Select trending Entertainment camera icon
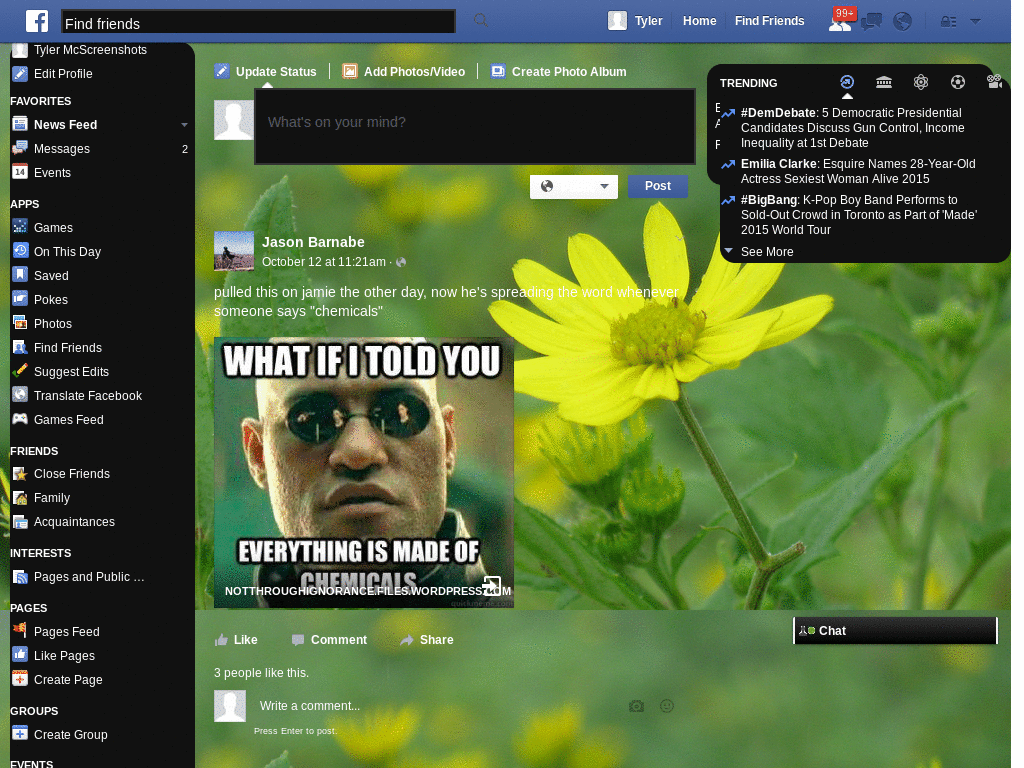This screenshot has height=768, width=1024. [995, 82]
